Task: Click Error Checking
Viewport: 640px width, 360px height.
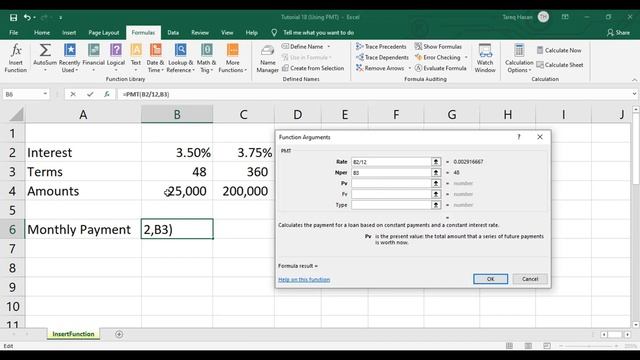Action: [x=438, y=58]
